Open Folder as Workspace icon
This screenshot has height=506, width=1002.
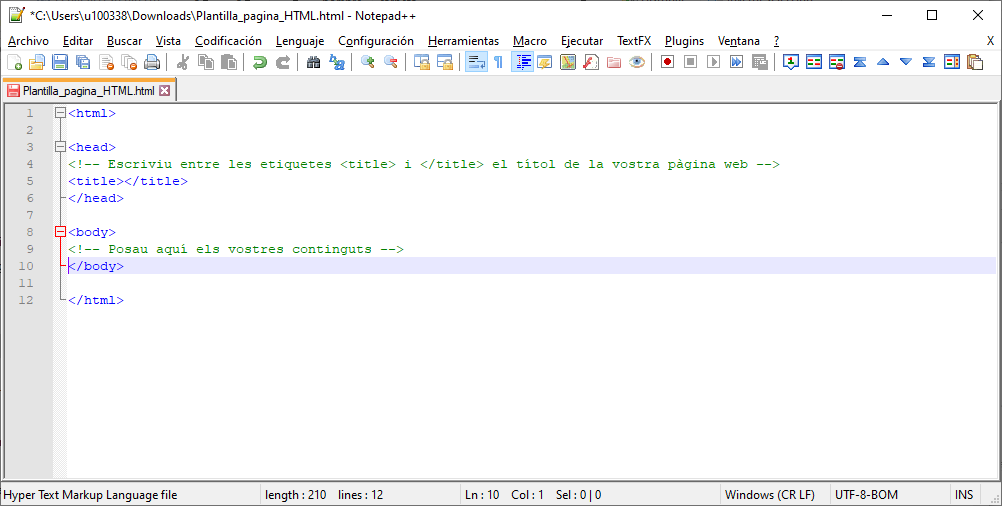(x=613, y=62)
